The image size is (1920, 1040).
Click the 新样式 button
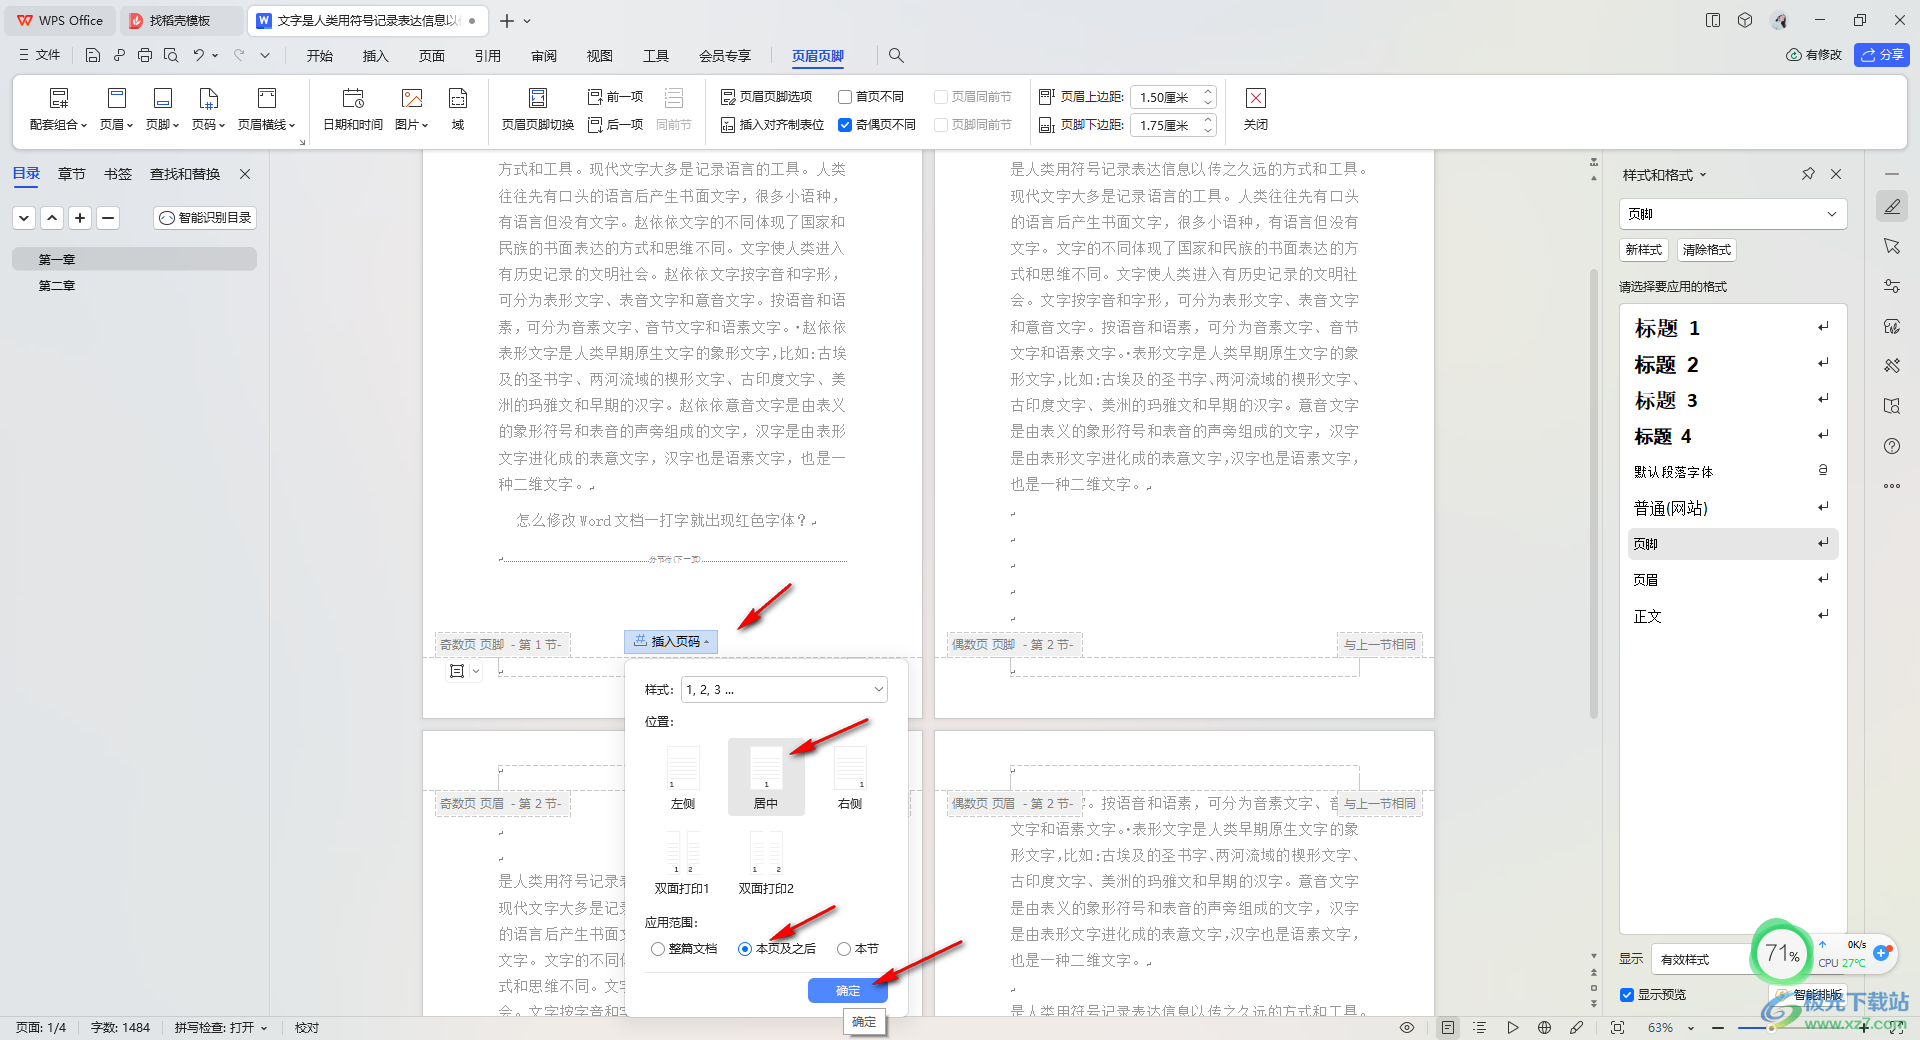(x=1644, y=250)
